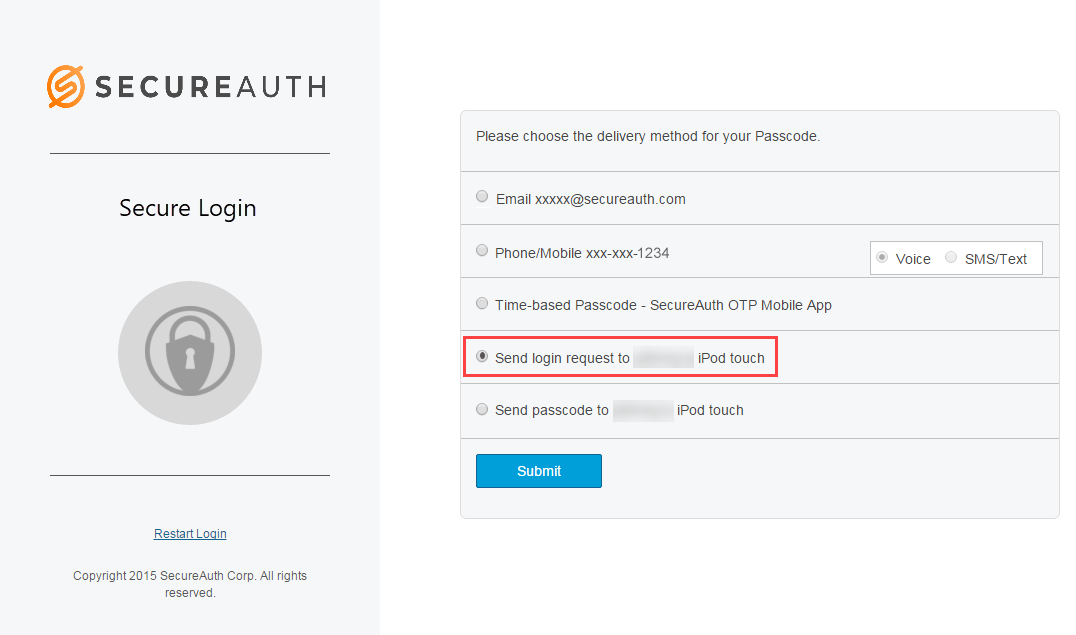
Task: Choose the Phone/Mobile radio button
Action: 483,251
